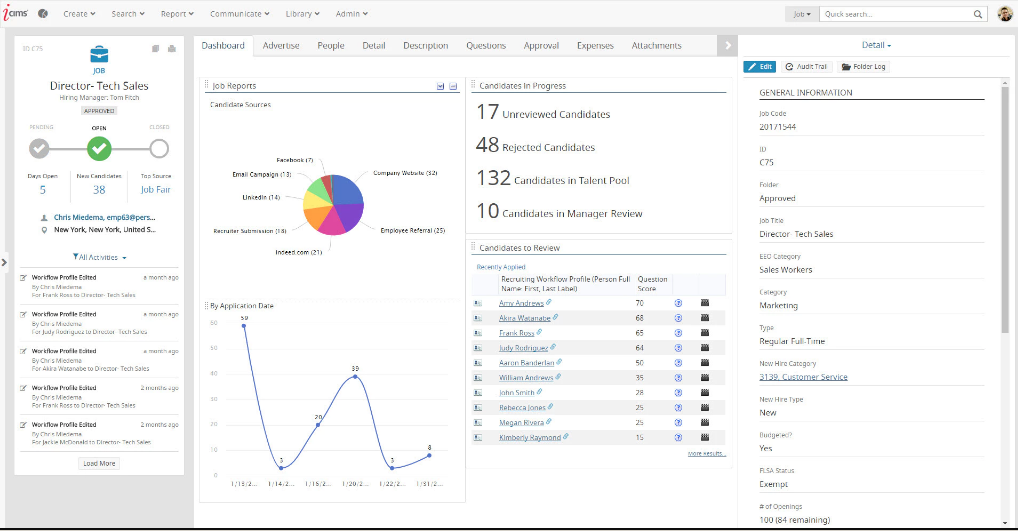
Task: Click the dashboard gauge icon beside logo
Action: (x=43, y=14)
